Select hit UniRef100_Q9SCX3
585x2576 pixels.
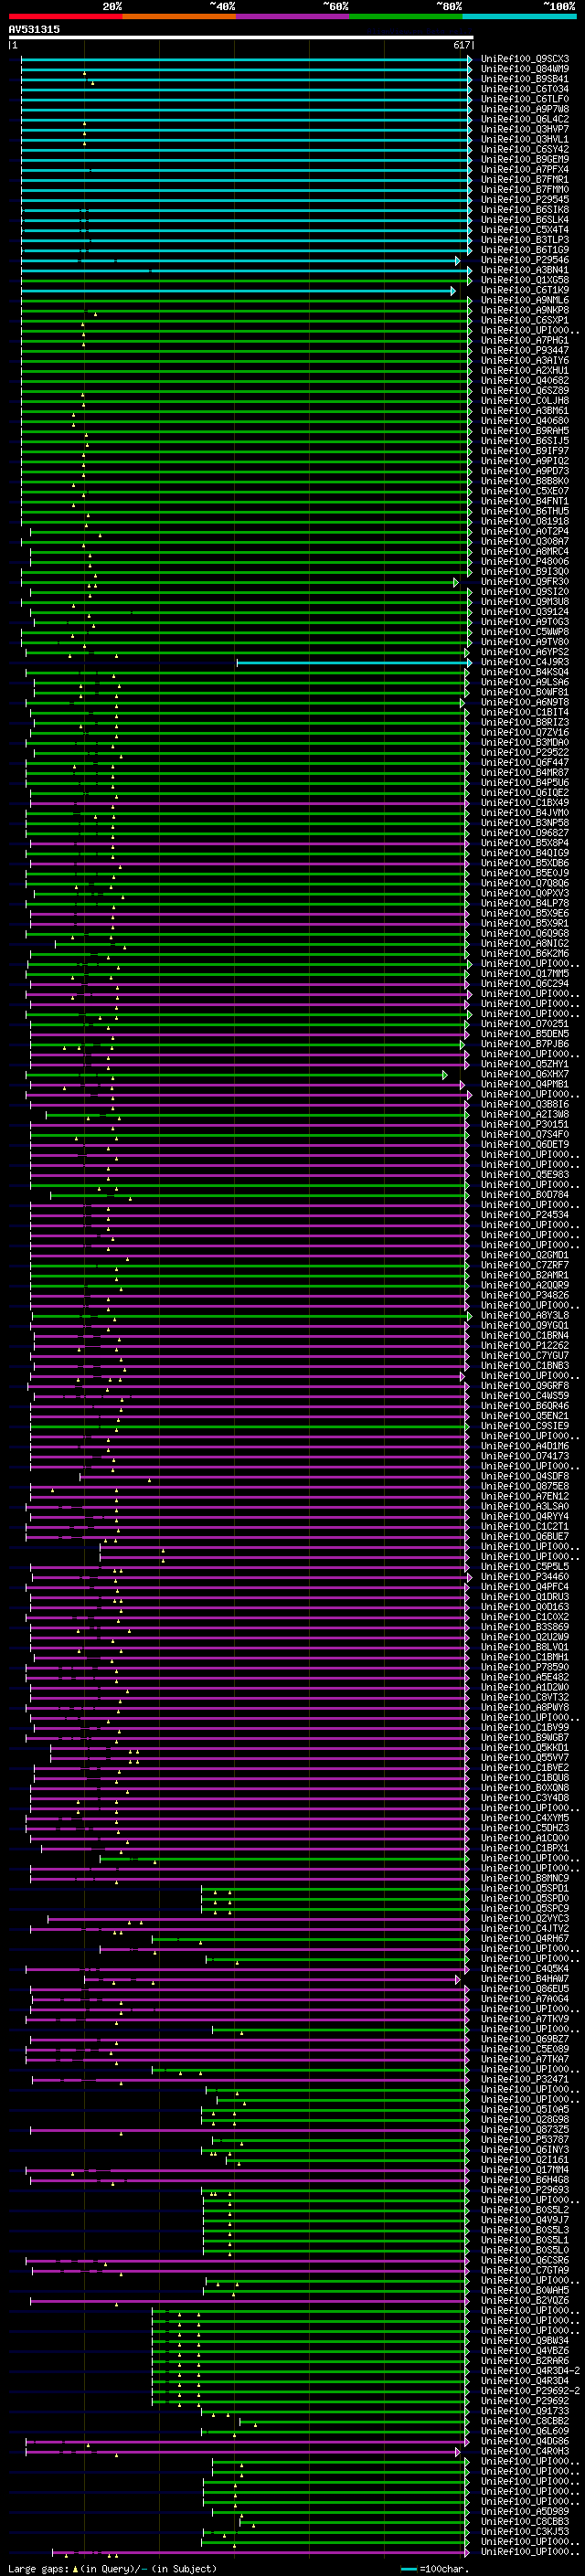[x=525, y=59]
